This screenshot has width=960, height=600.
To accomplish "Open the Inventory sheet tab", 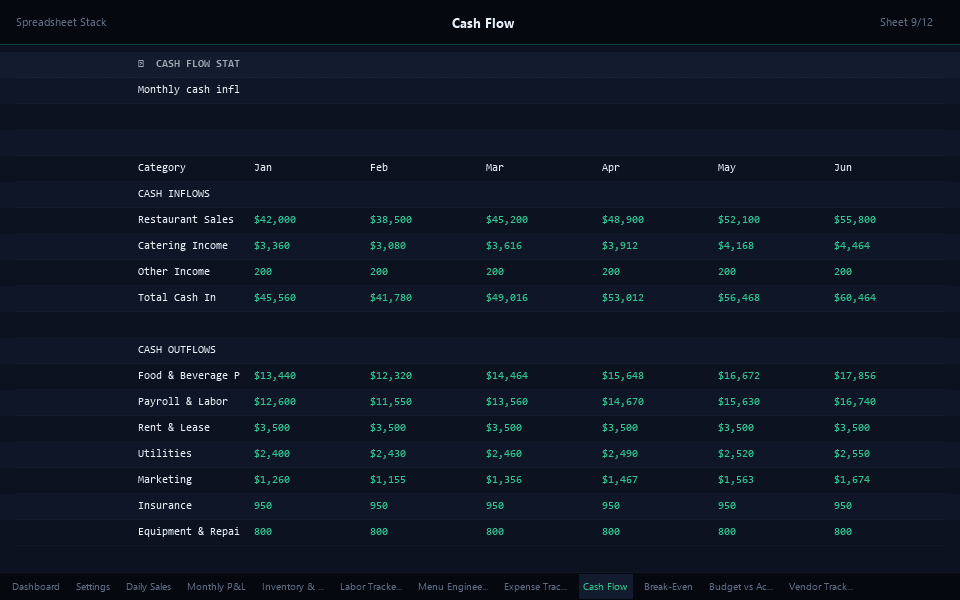I will (x=293, y=587).
